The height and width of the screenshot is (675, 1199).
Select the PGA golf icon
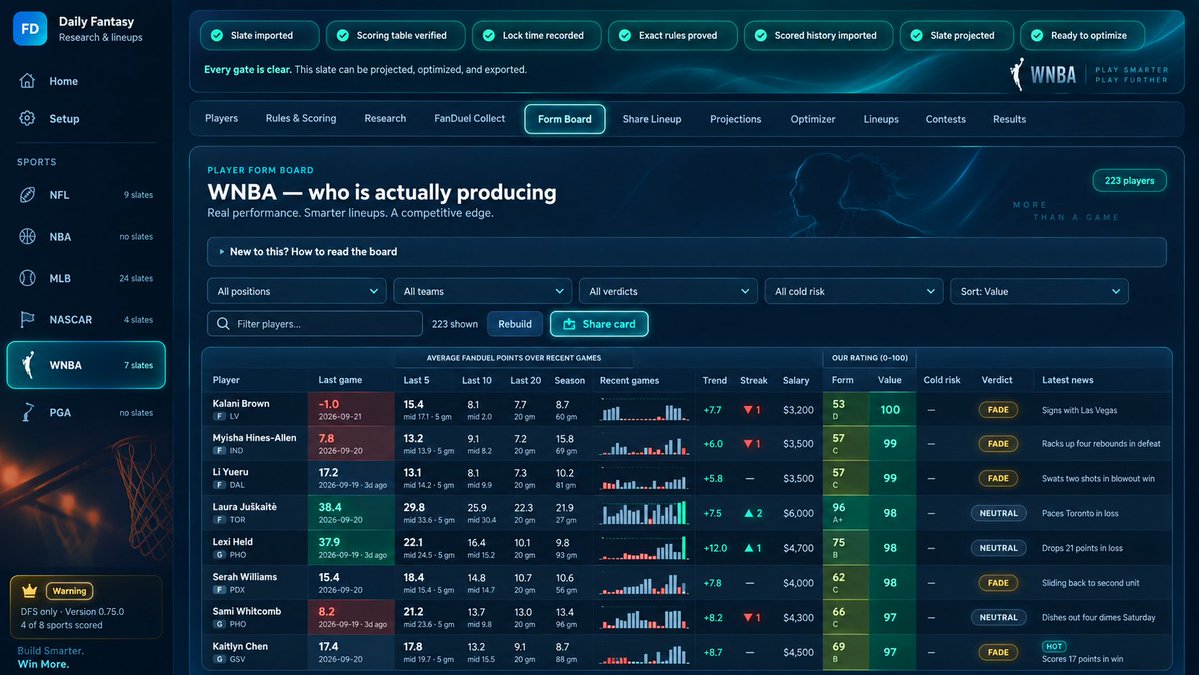click(x=27, y=412)
